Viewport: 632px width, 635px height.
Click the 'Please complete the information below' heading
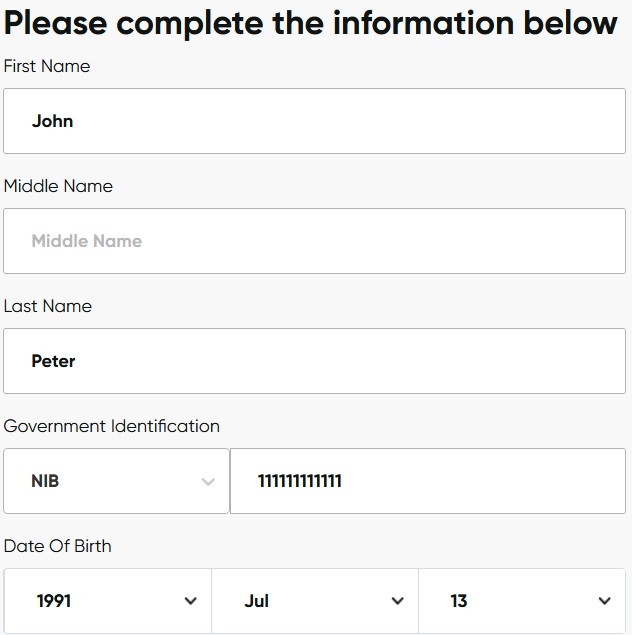[311, 22]
